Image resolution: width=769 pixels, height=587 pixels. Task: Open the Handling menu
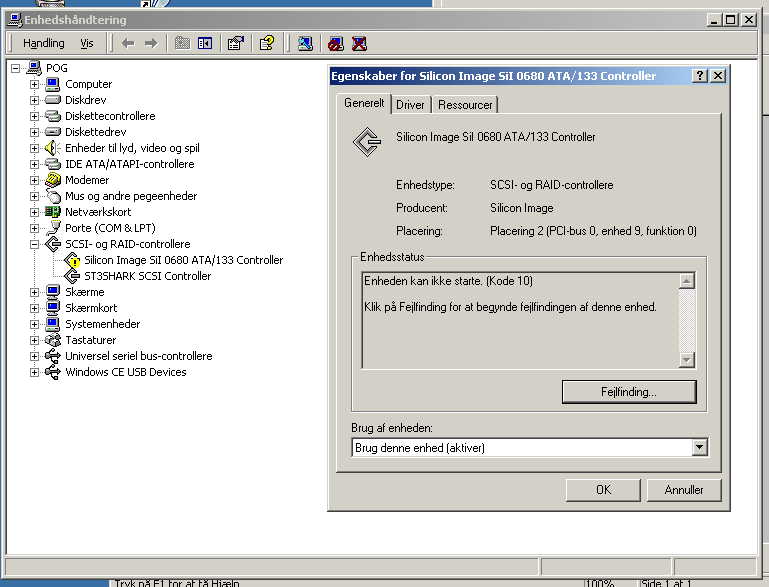pos(43,43)
